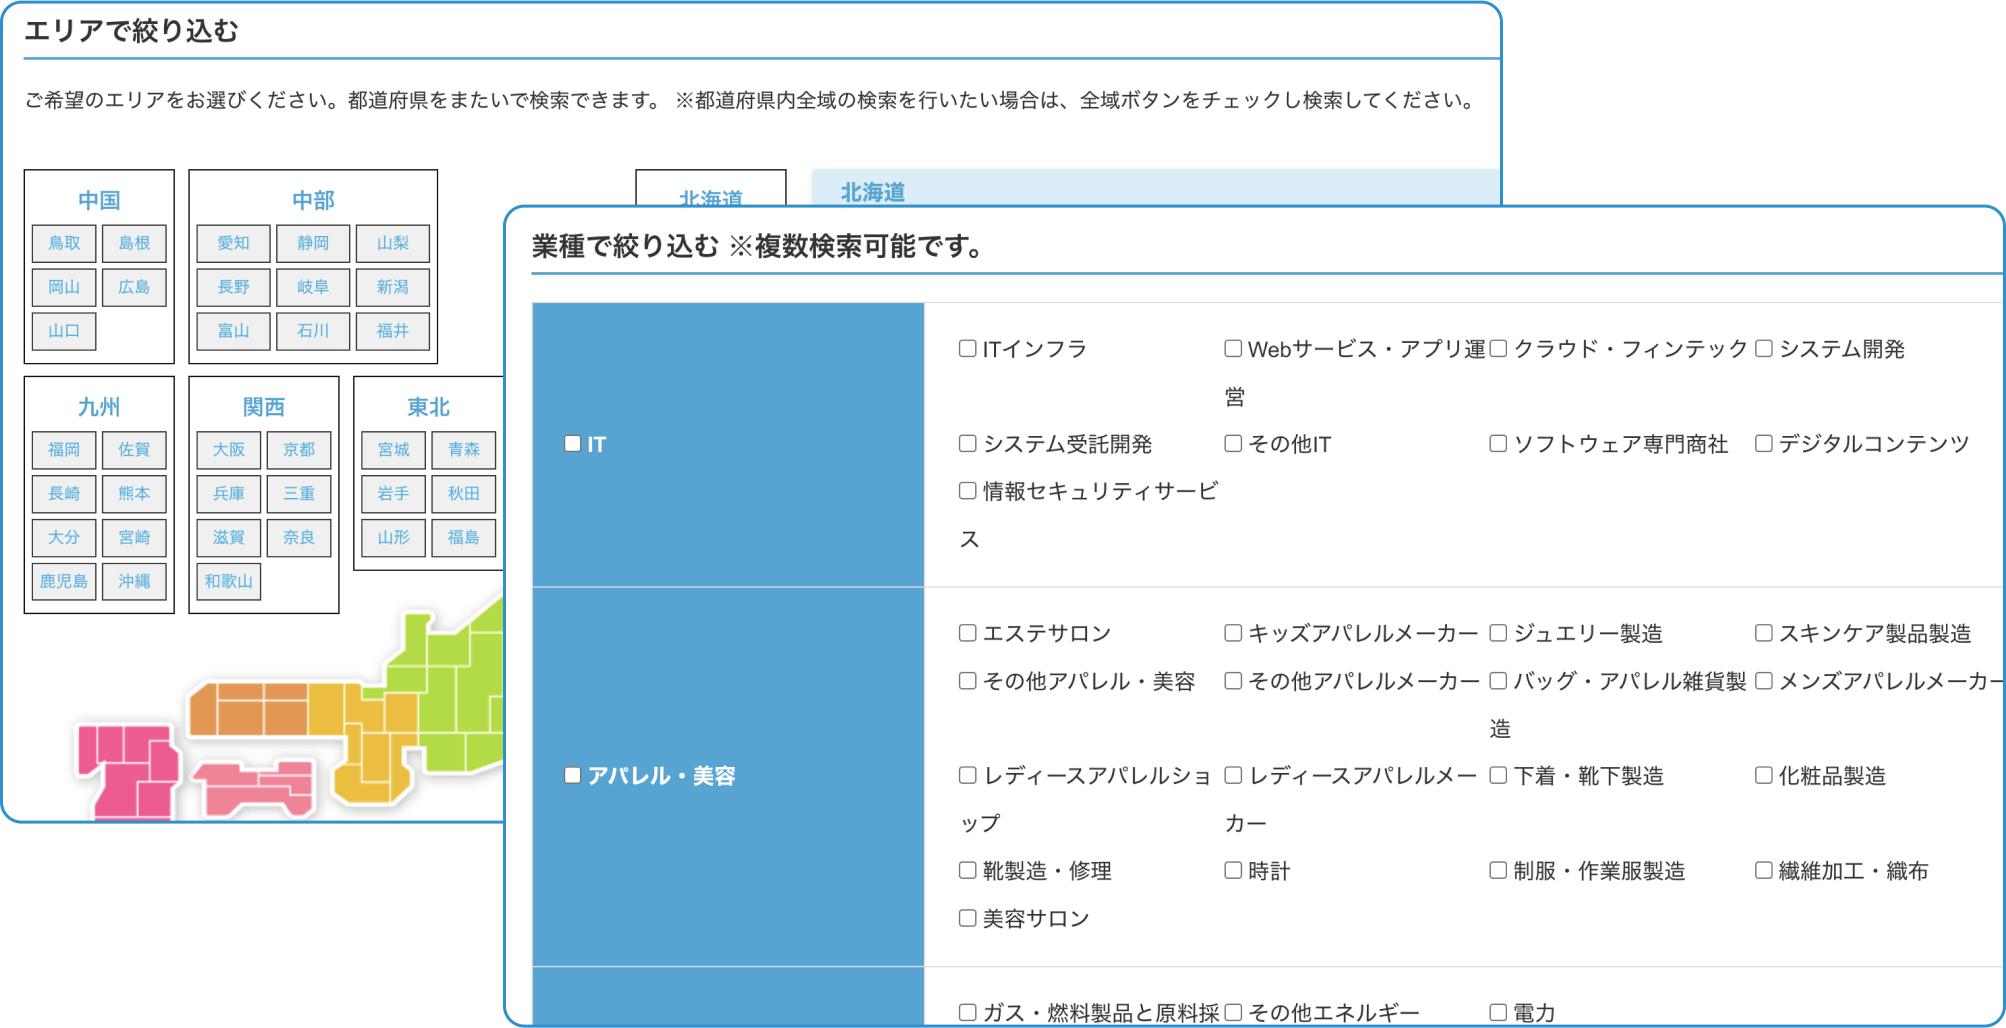The image size is (2006, 1028).
Task: Choose 広島 in the 中国 region
Action: 134,287
